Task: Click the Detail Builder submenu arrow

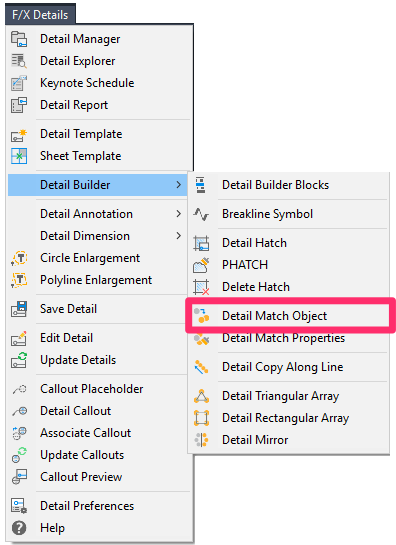Action: (x=178, y=185)
